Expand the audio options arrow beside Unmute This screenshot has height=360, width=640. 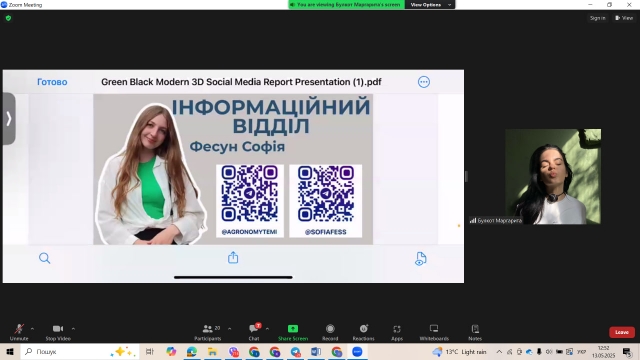[x=32, y=329]
